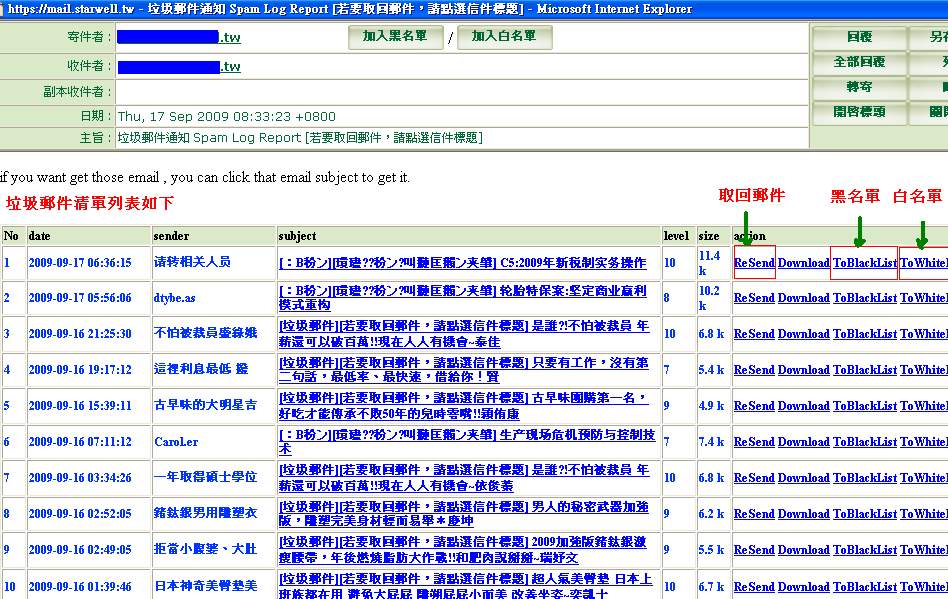The image size is (948, 599).
Task: Click Download in row 10
Action: [804, 586]
